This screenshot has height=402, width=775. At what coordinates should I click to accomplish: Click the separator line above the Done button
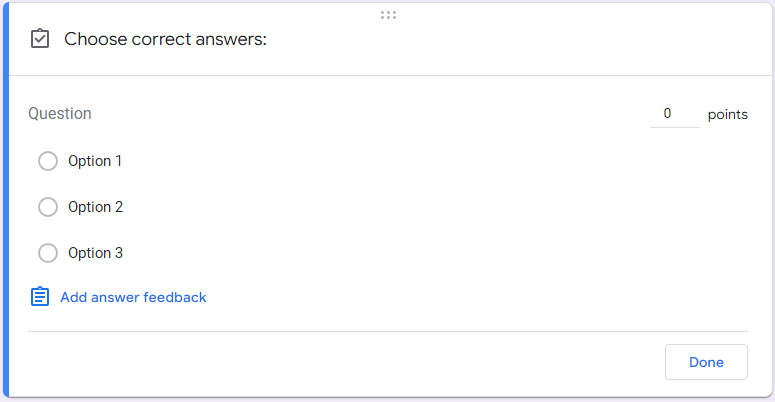click(x=388, y=331)
